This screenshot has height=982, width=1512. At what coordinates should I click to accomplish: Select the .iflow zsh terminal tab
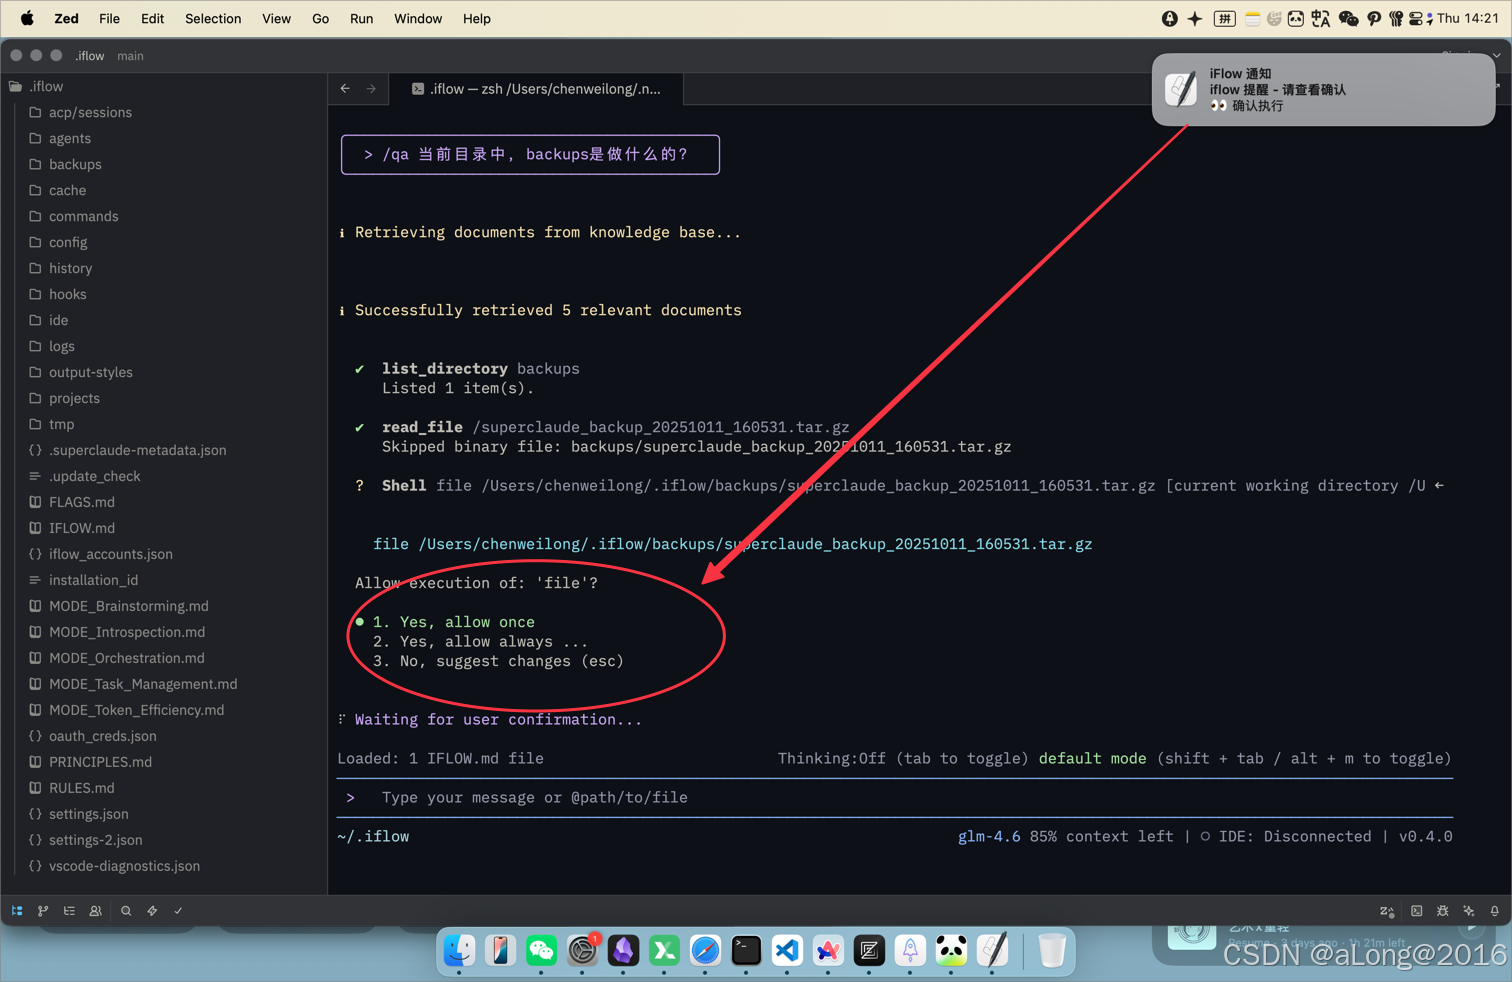click(536, 89)
